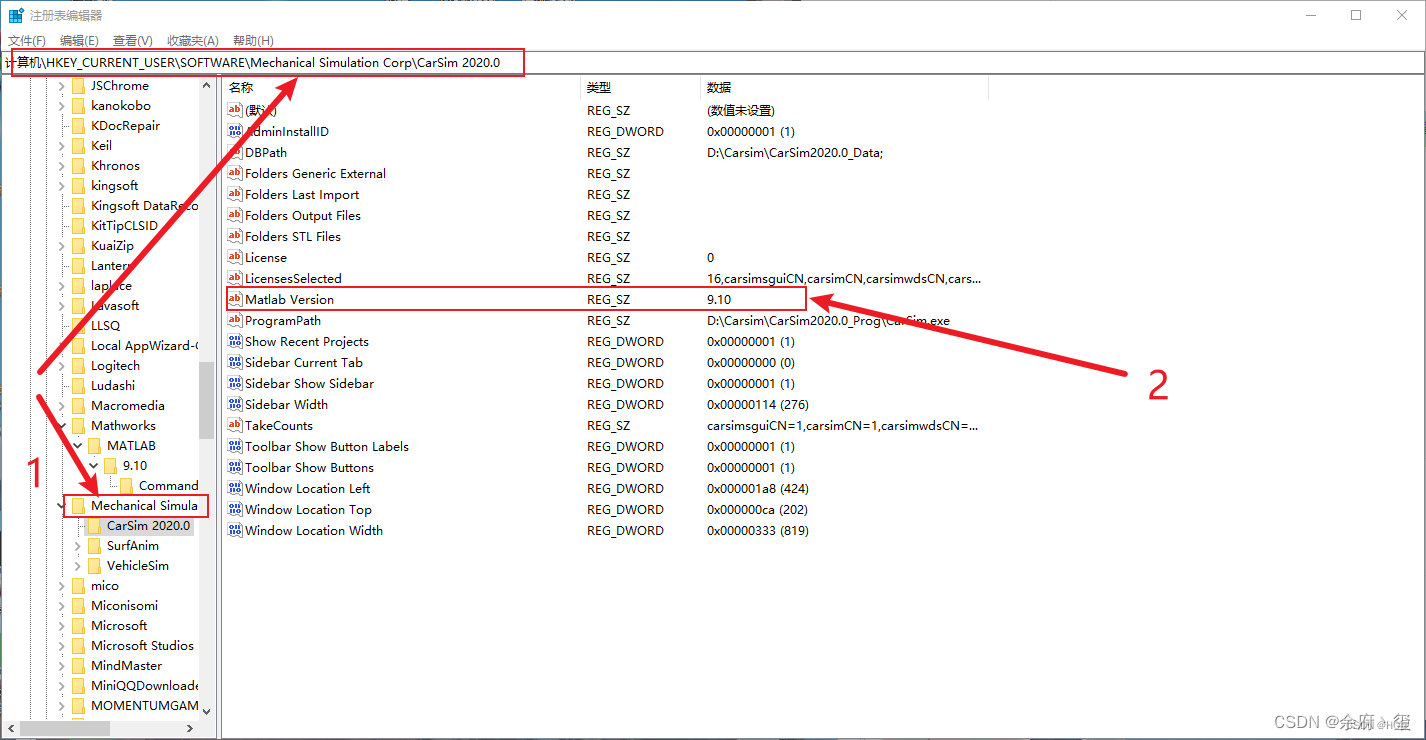Click the 9.10 data cell
The height and width of the screenshot is (740, 1426).
click(x=720, y=299)
